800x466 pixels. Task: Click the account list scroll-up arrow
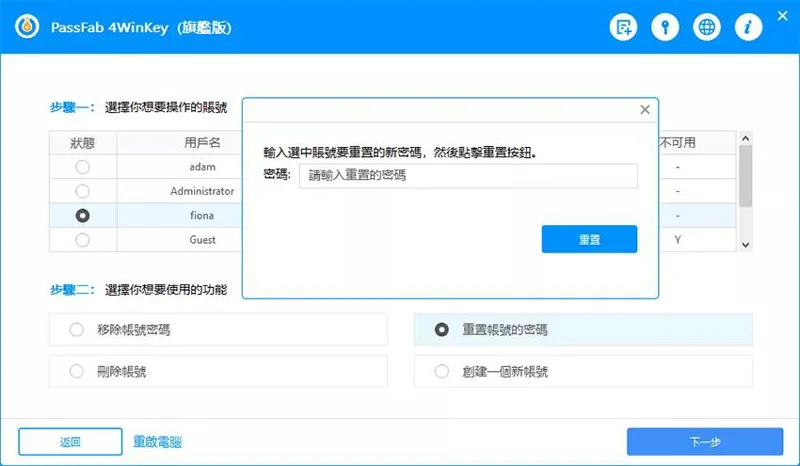[x=745, y=138]
